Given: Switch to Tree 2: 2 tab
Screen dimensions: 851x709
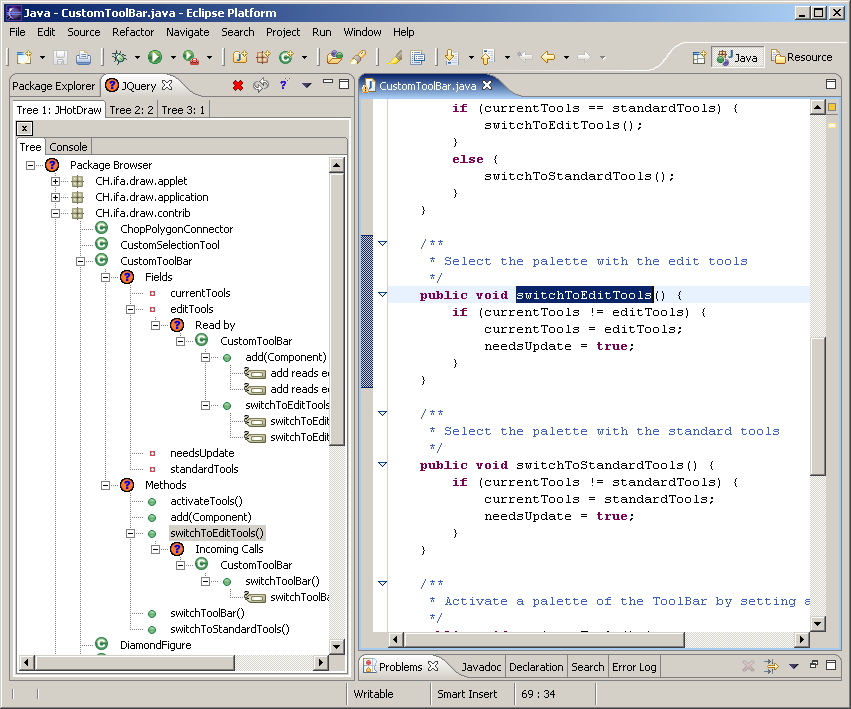Looking at the screenshot, I should (x=131, y=110).
